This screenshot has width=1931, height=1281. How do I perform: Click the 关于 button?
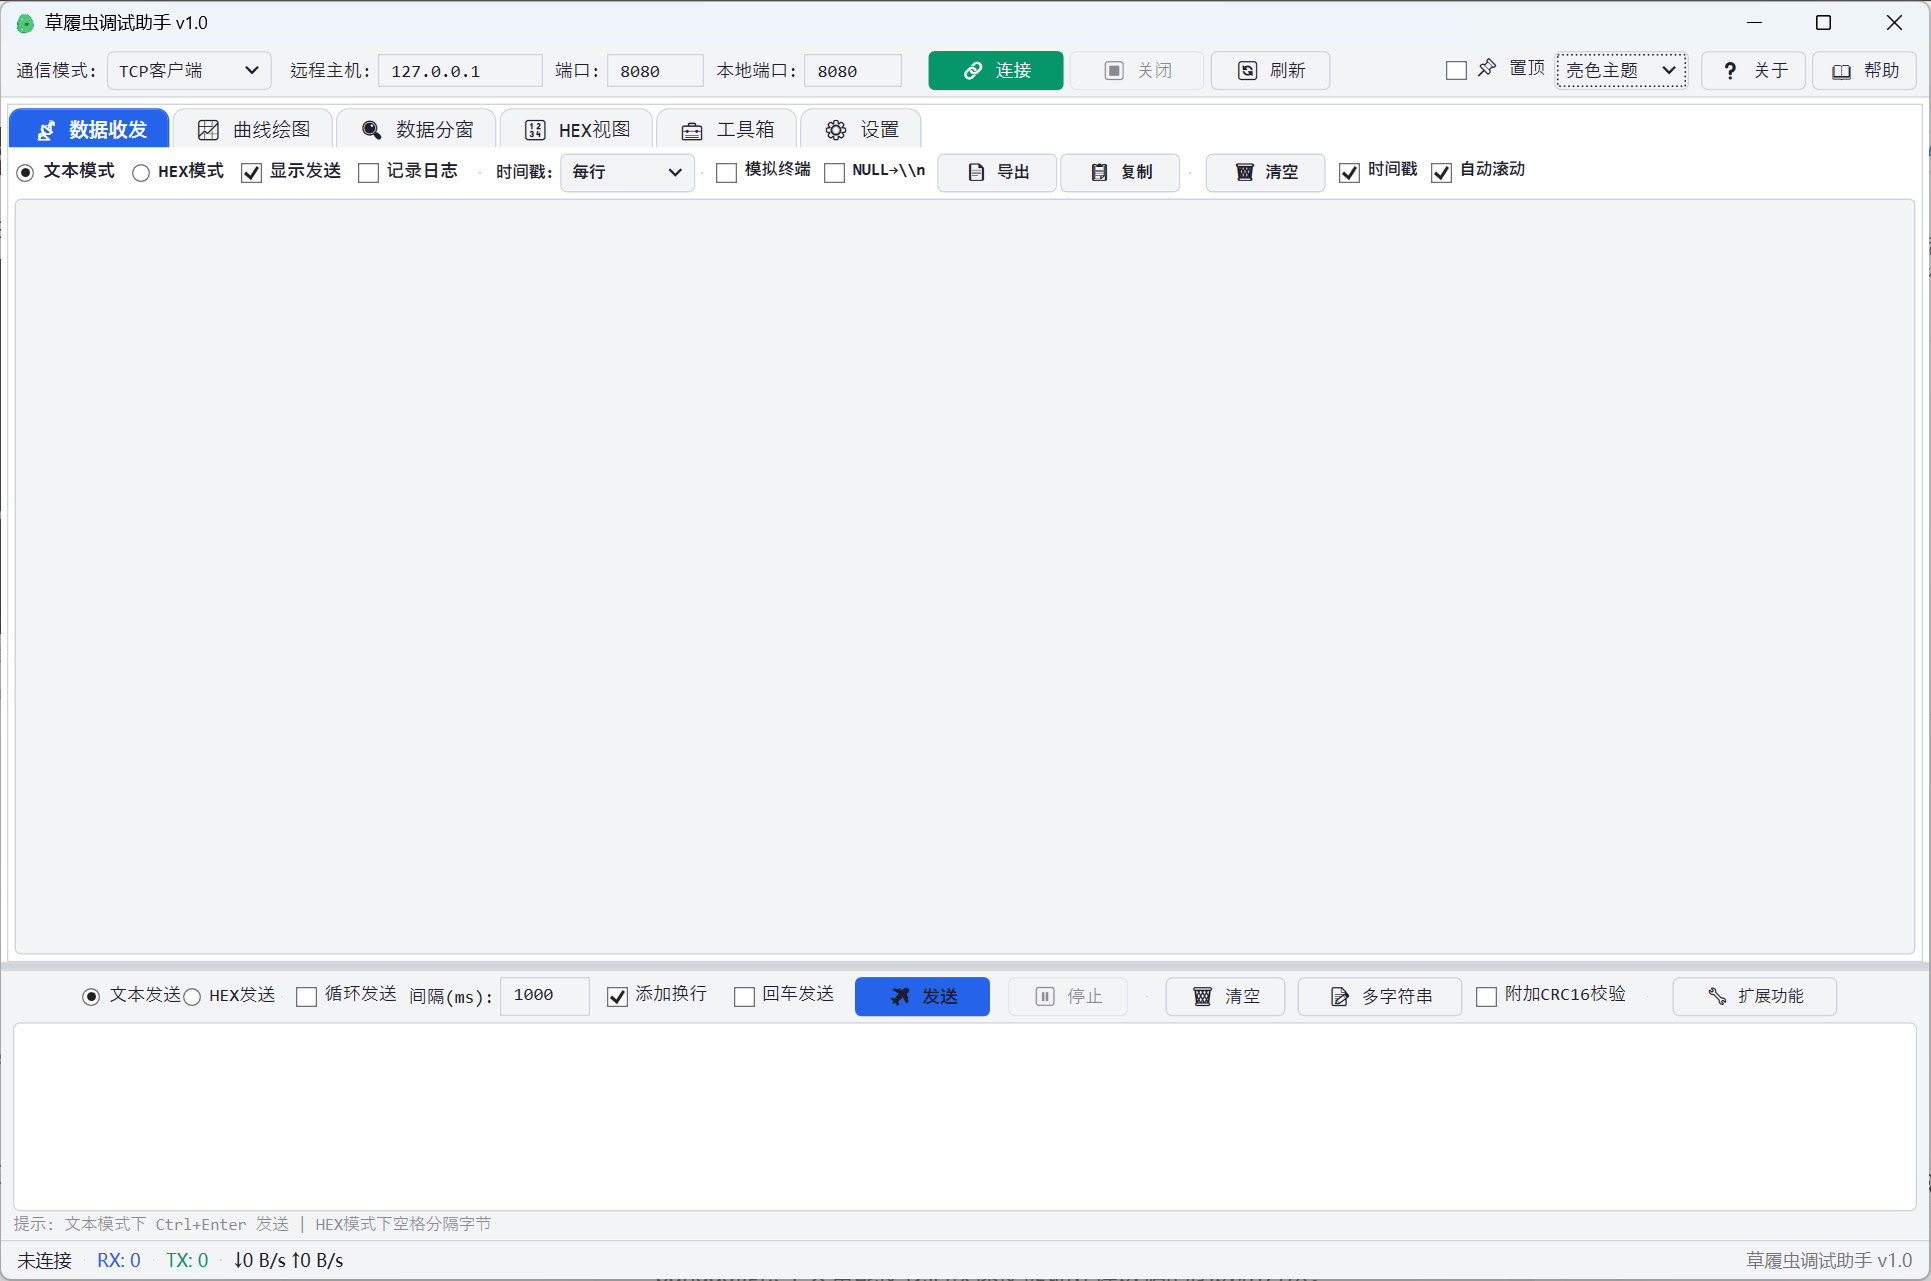point(1753,71)
